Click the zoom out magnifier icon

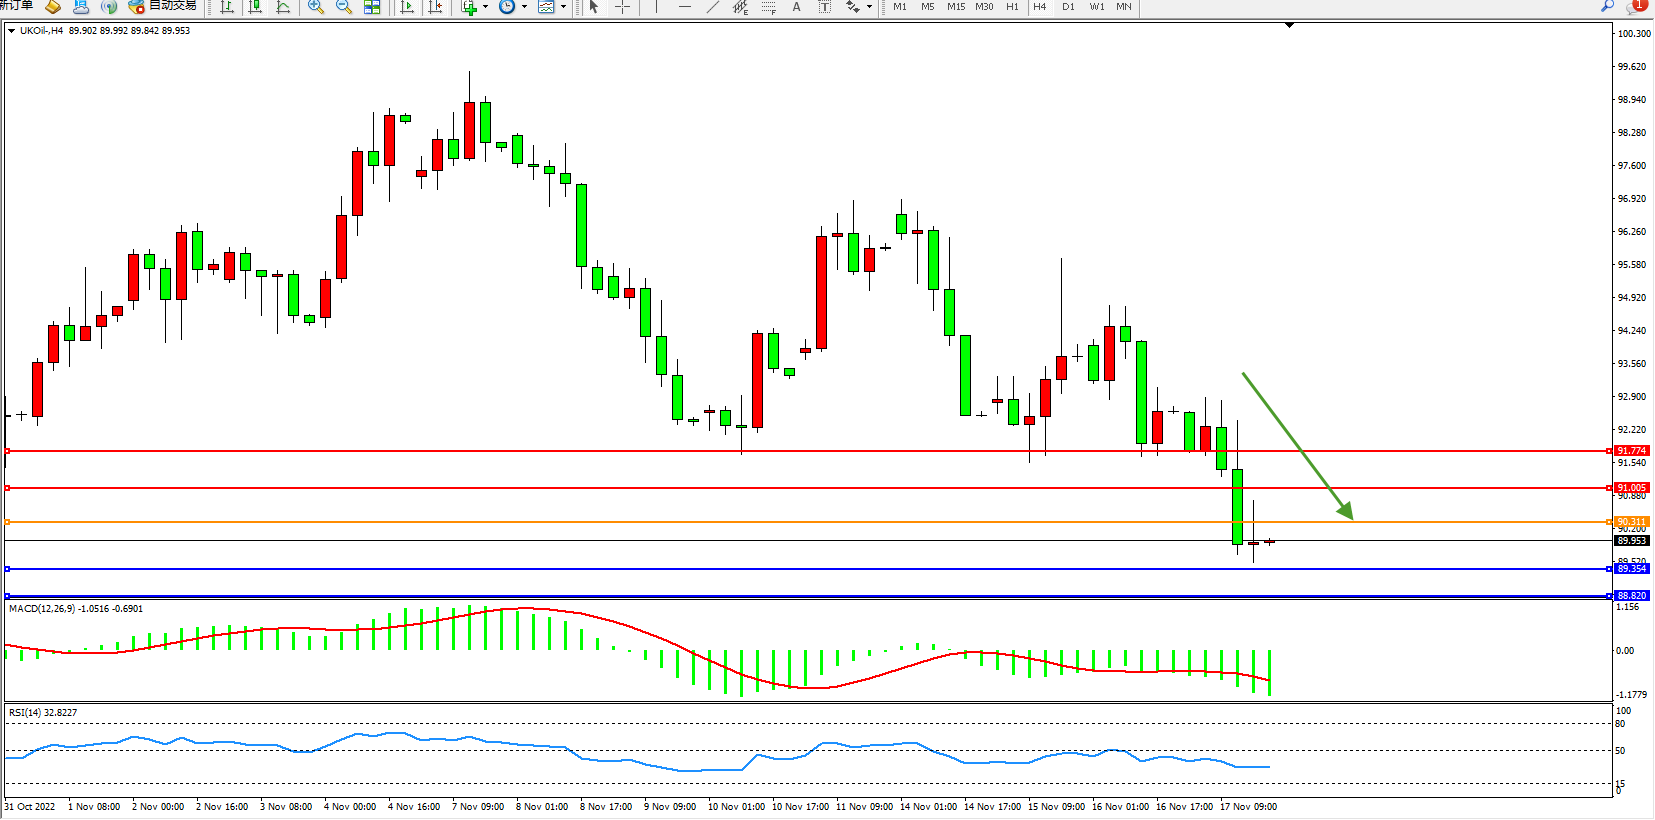(x=344, y=7)
